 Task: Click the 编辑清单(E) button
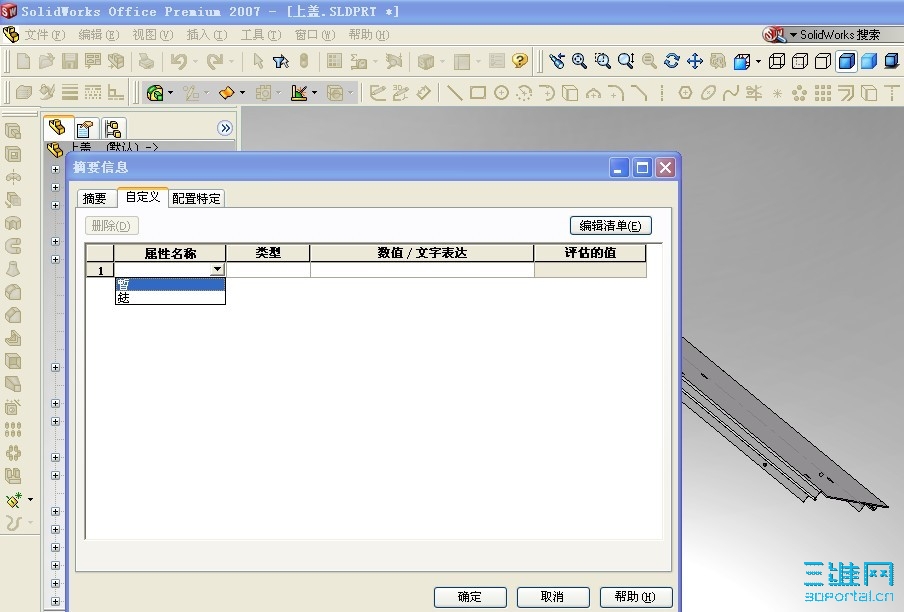point(611,225)
